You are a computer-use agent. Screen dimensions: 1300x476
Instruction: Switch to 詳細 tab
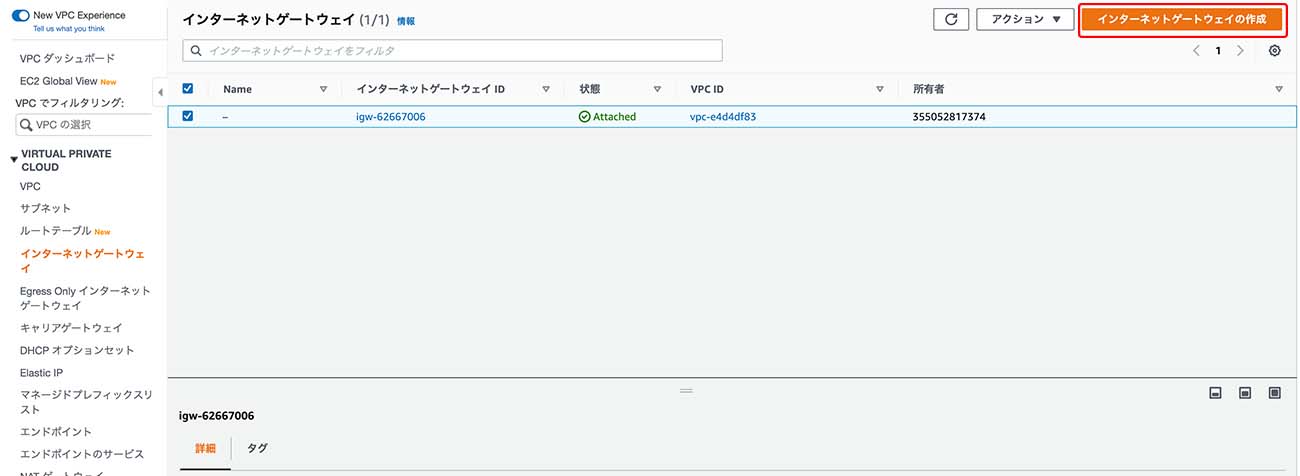(x=205, y=448)
